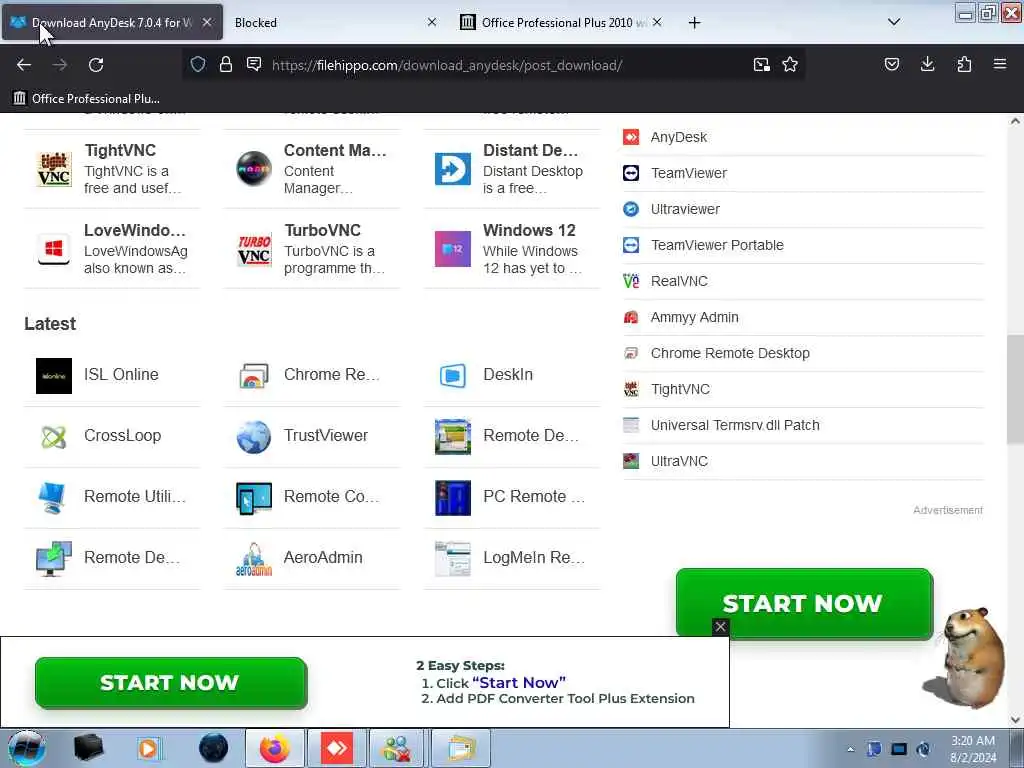The width and height of the screenshot is (1024, 768).
Task: Show hidden system tray icons
Action: pyautogui.click(x=850, y=749)
